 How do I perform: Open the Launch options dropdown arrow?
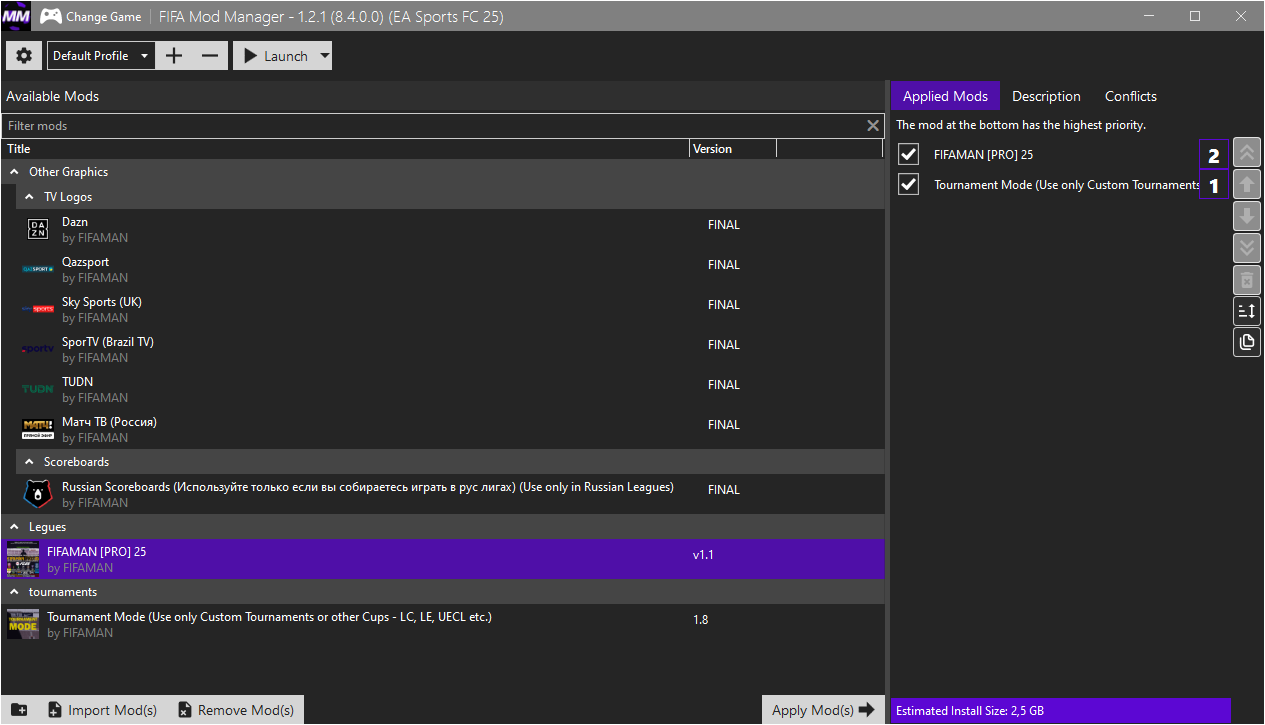[x=324, y=56]
